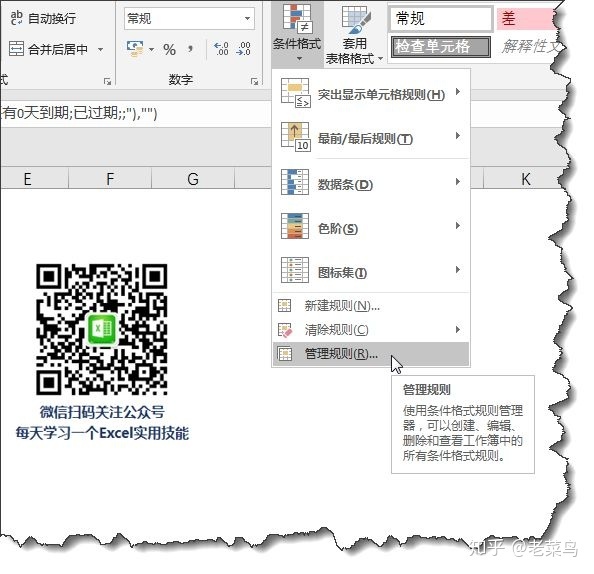Open 突出显示单元格规则(H) submenu
The height and width of the screenshot is (574, 594).
[x=371, y=93]
